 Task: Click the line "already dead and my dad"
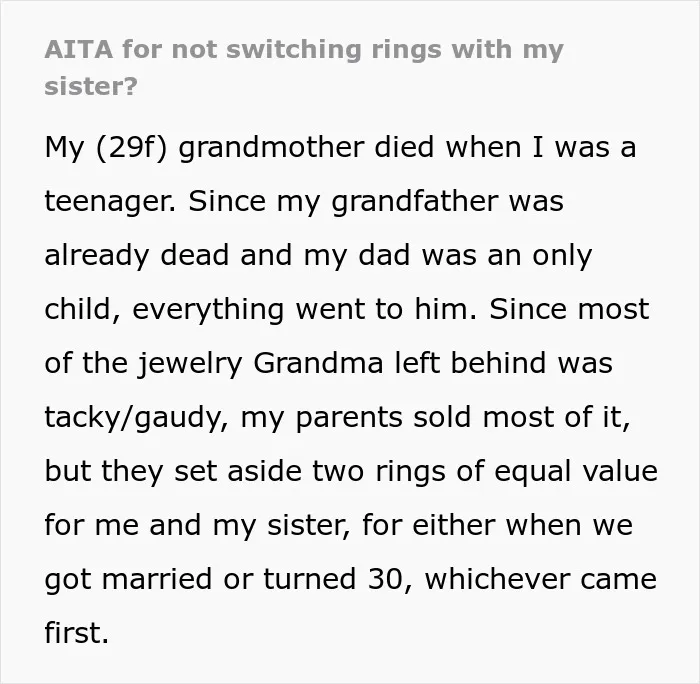click(227, 255)
